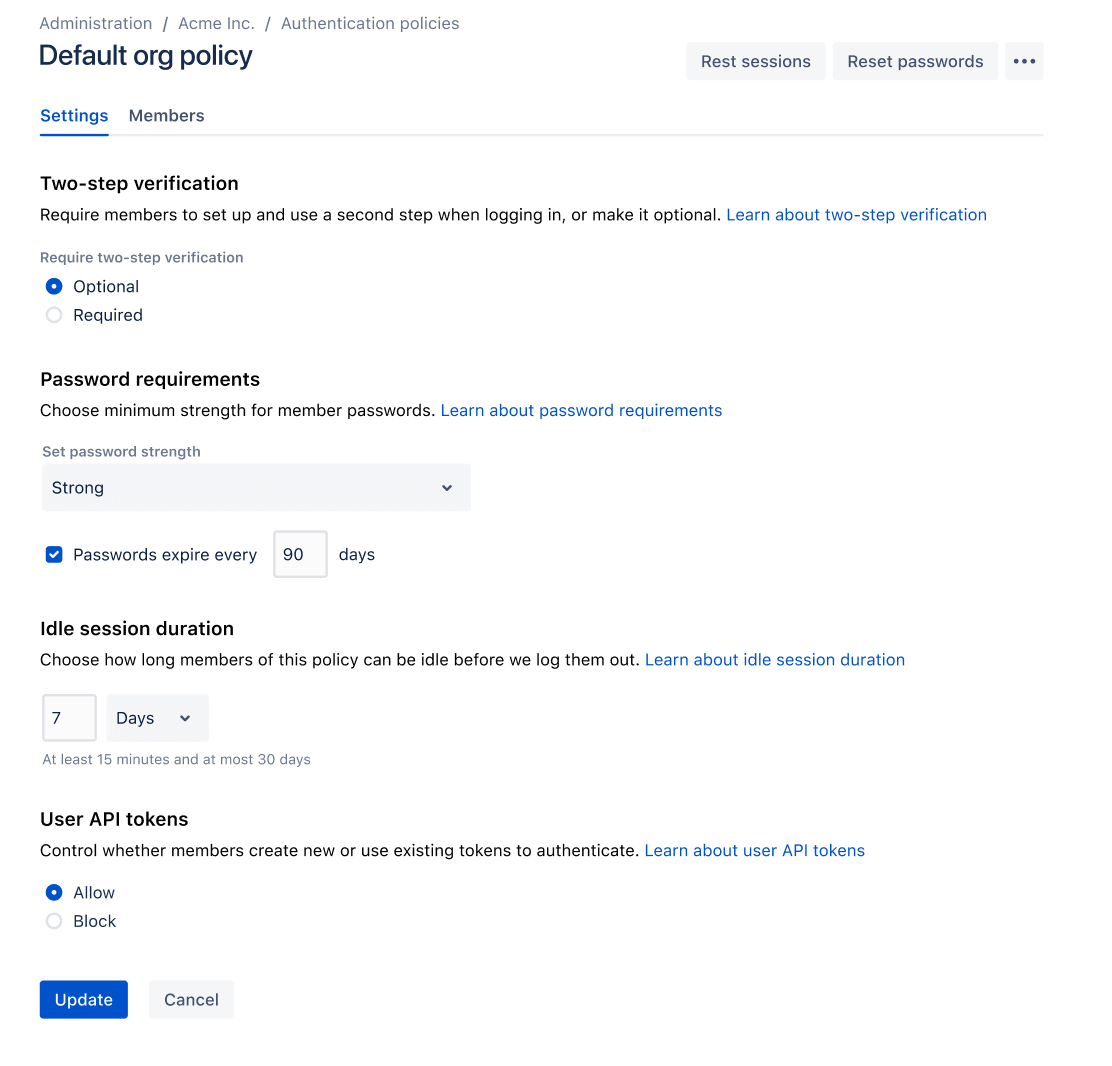Click the idle session duration input

(x=68, y=717)
